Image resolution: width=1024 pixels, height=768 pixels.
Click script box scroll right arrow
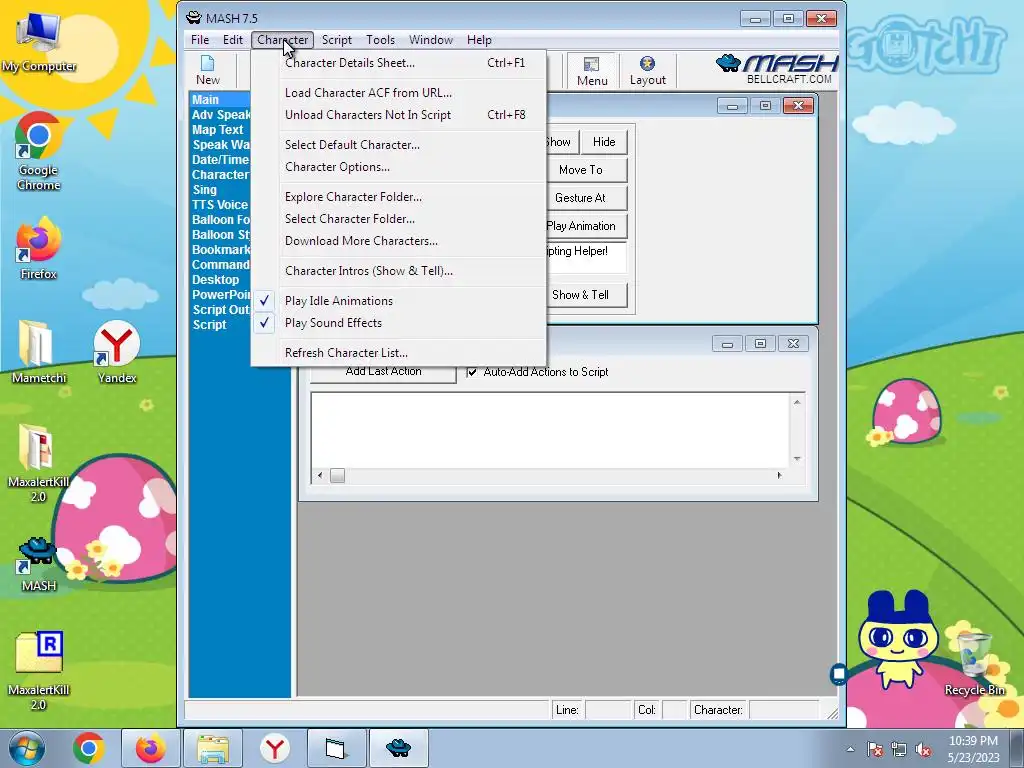pyautogui.click(x=779, y=476)
